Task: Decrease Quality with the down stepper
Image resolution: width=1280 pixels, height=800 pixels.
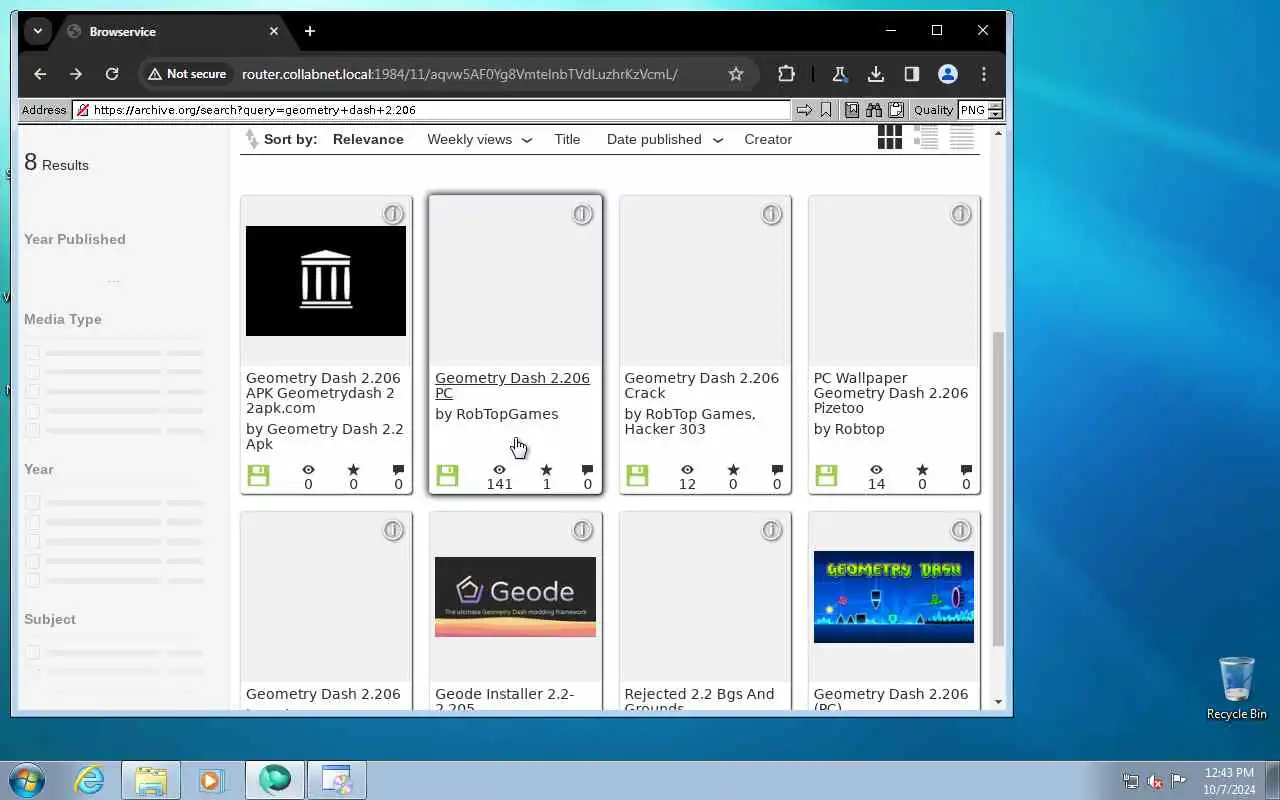Action: click(995, 115)
